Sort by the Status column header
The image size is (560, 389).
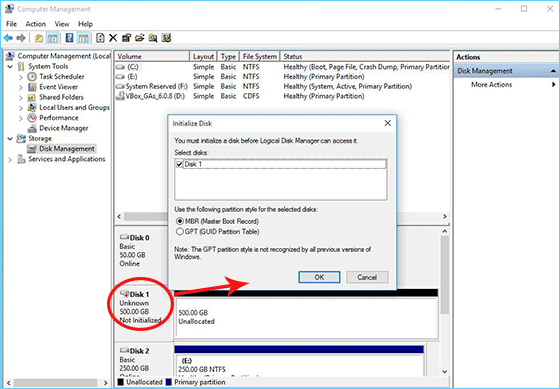point(365,56)
